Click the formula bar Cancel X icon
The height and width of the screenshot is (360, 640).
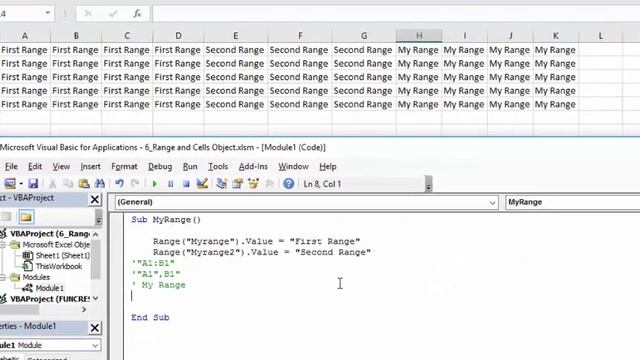[88, 14]
